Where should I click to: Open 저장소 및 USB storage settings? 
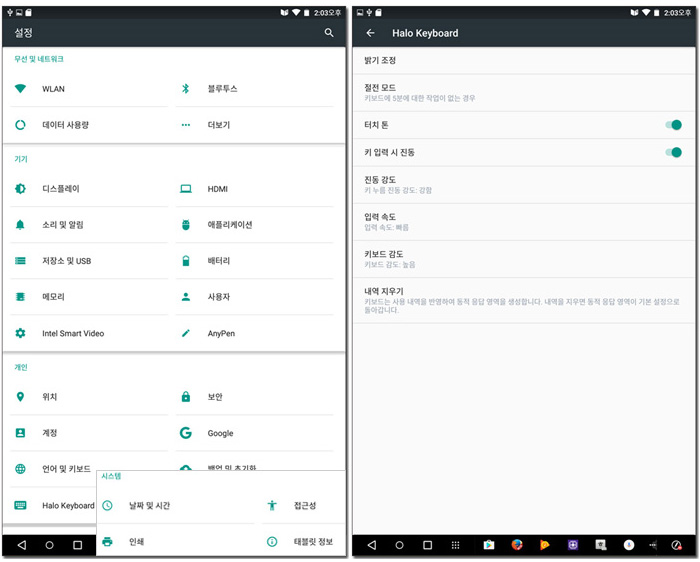89,261
